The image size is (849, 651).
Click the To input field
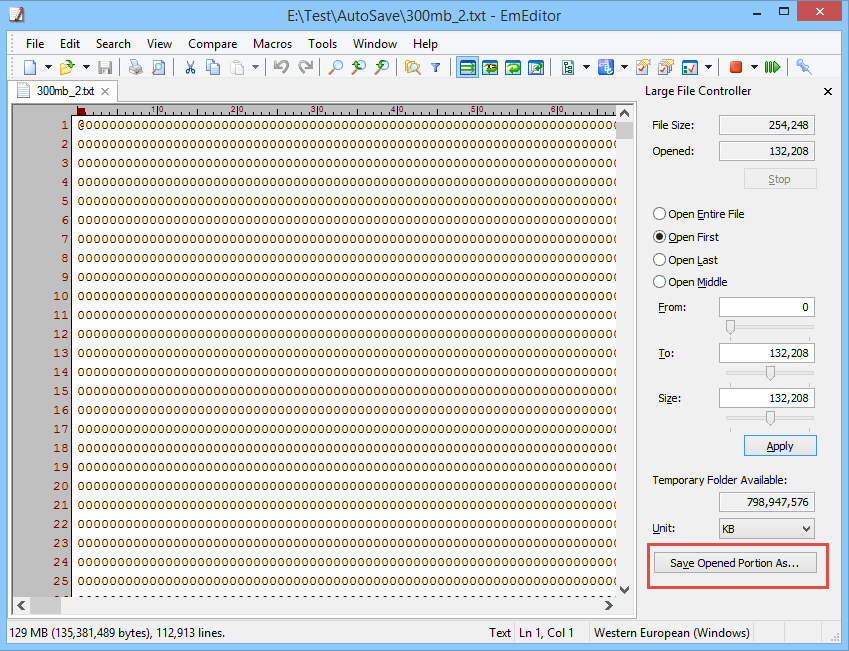pos(767,353)
